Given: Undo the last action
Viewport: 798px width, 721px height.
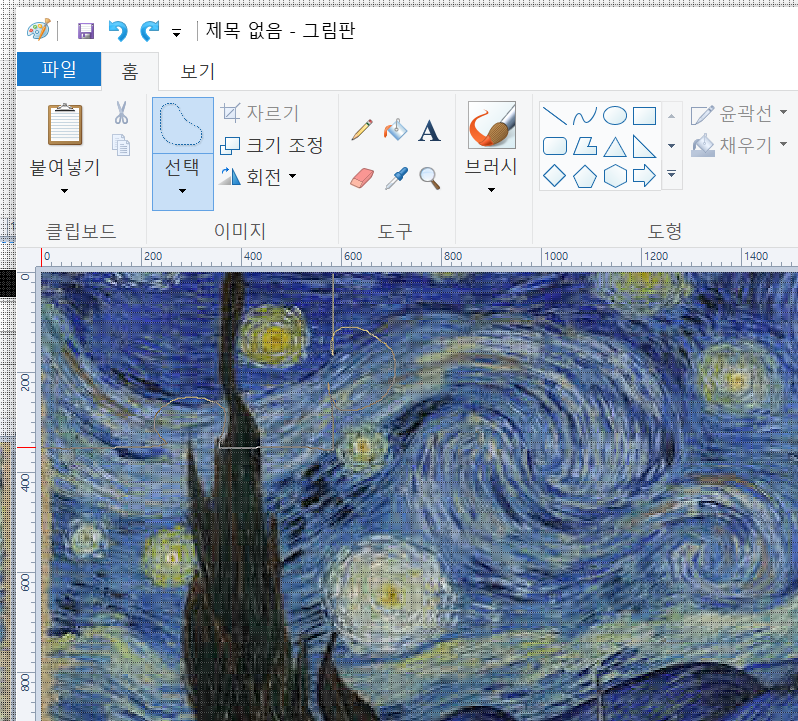Looking at the screenshot, I should point(118,31).
